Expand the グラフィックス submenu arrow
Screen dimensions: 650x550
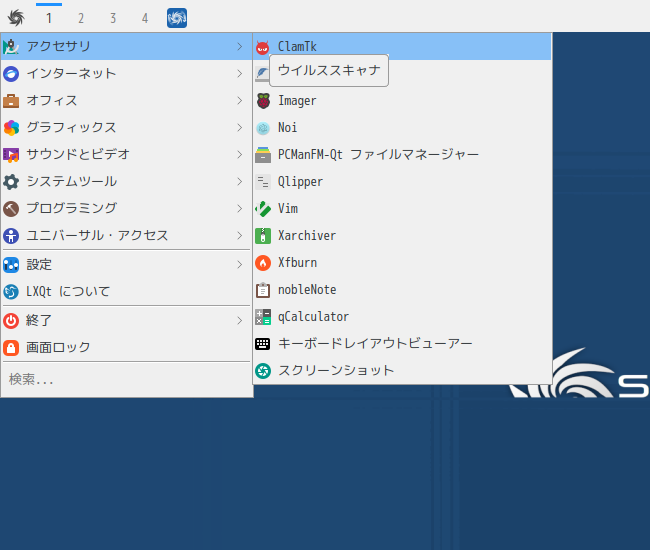tap(240, 128)
